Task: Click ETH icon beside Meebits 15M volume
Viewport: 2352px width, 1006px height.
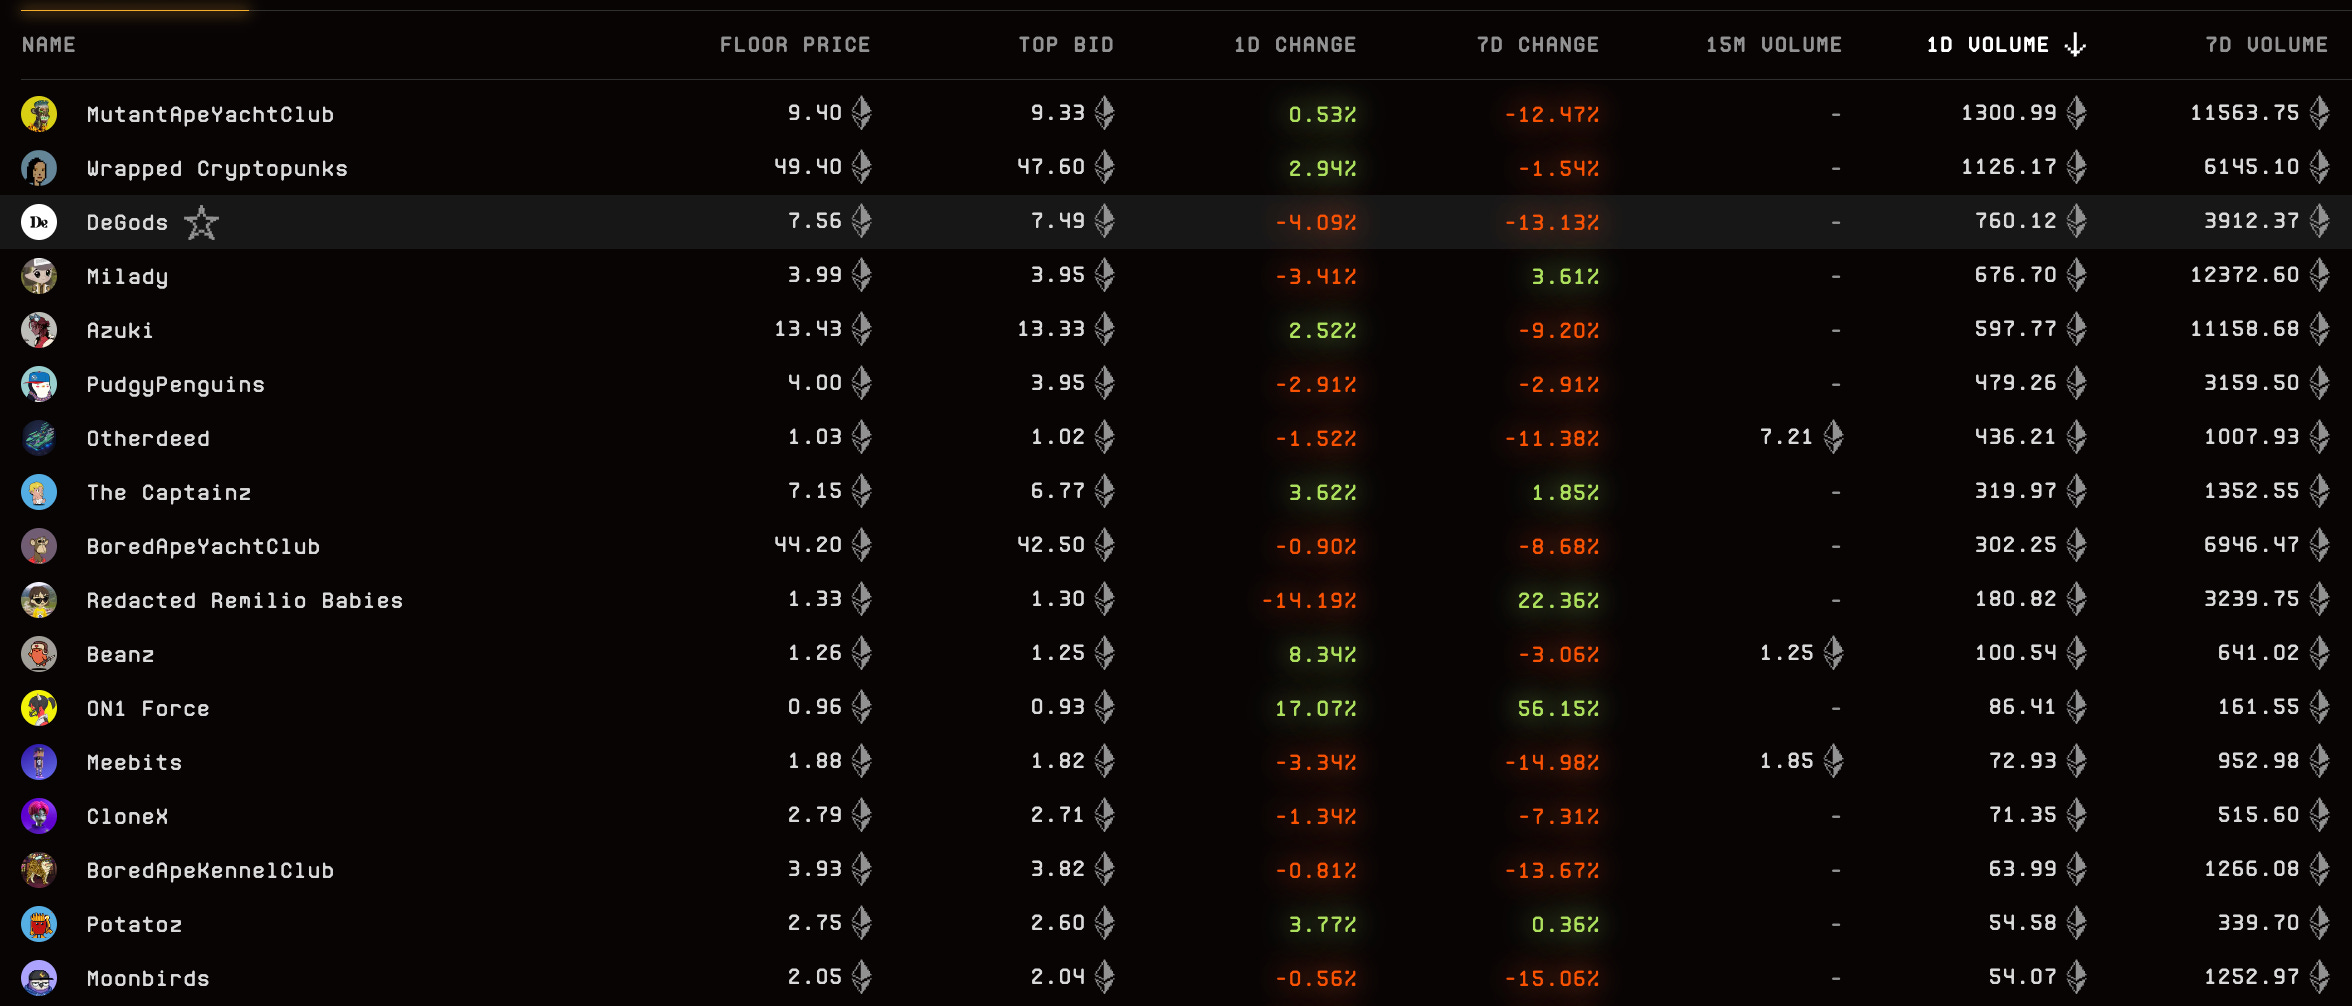Action: [1833, 761]
